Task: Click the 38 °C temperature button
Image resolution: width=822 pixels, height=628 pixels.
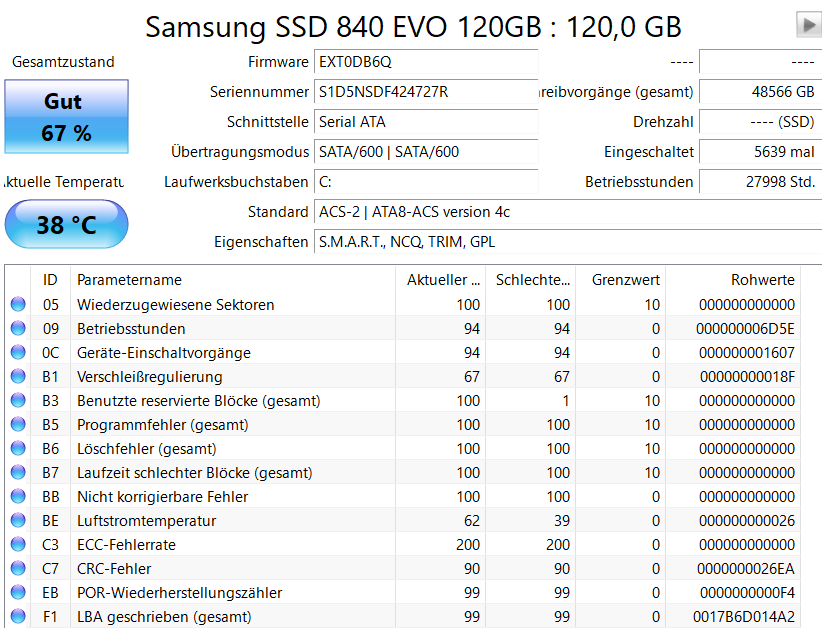Action: click(67, 224)
